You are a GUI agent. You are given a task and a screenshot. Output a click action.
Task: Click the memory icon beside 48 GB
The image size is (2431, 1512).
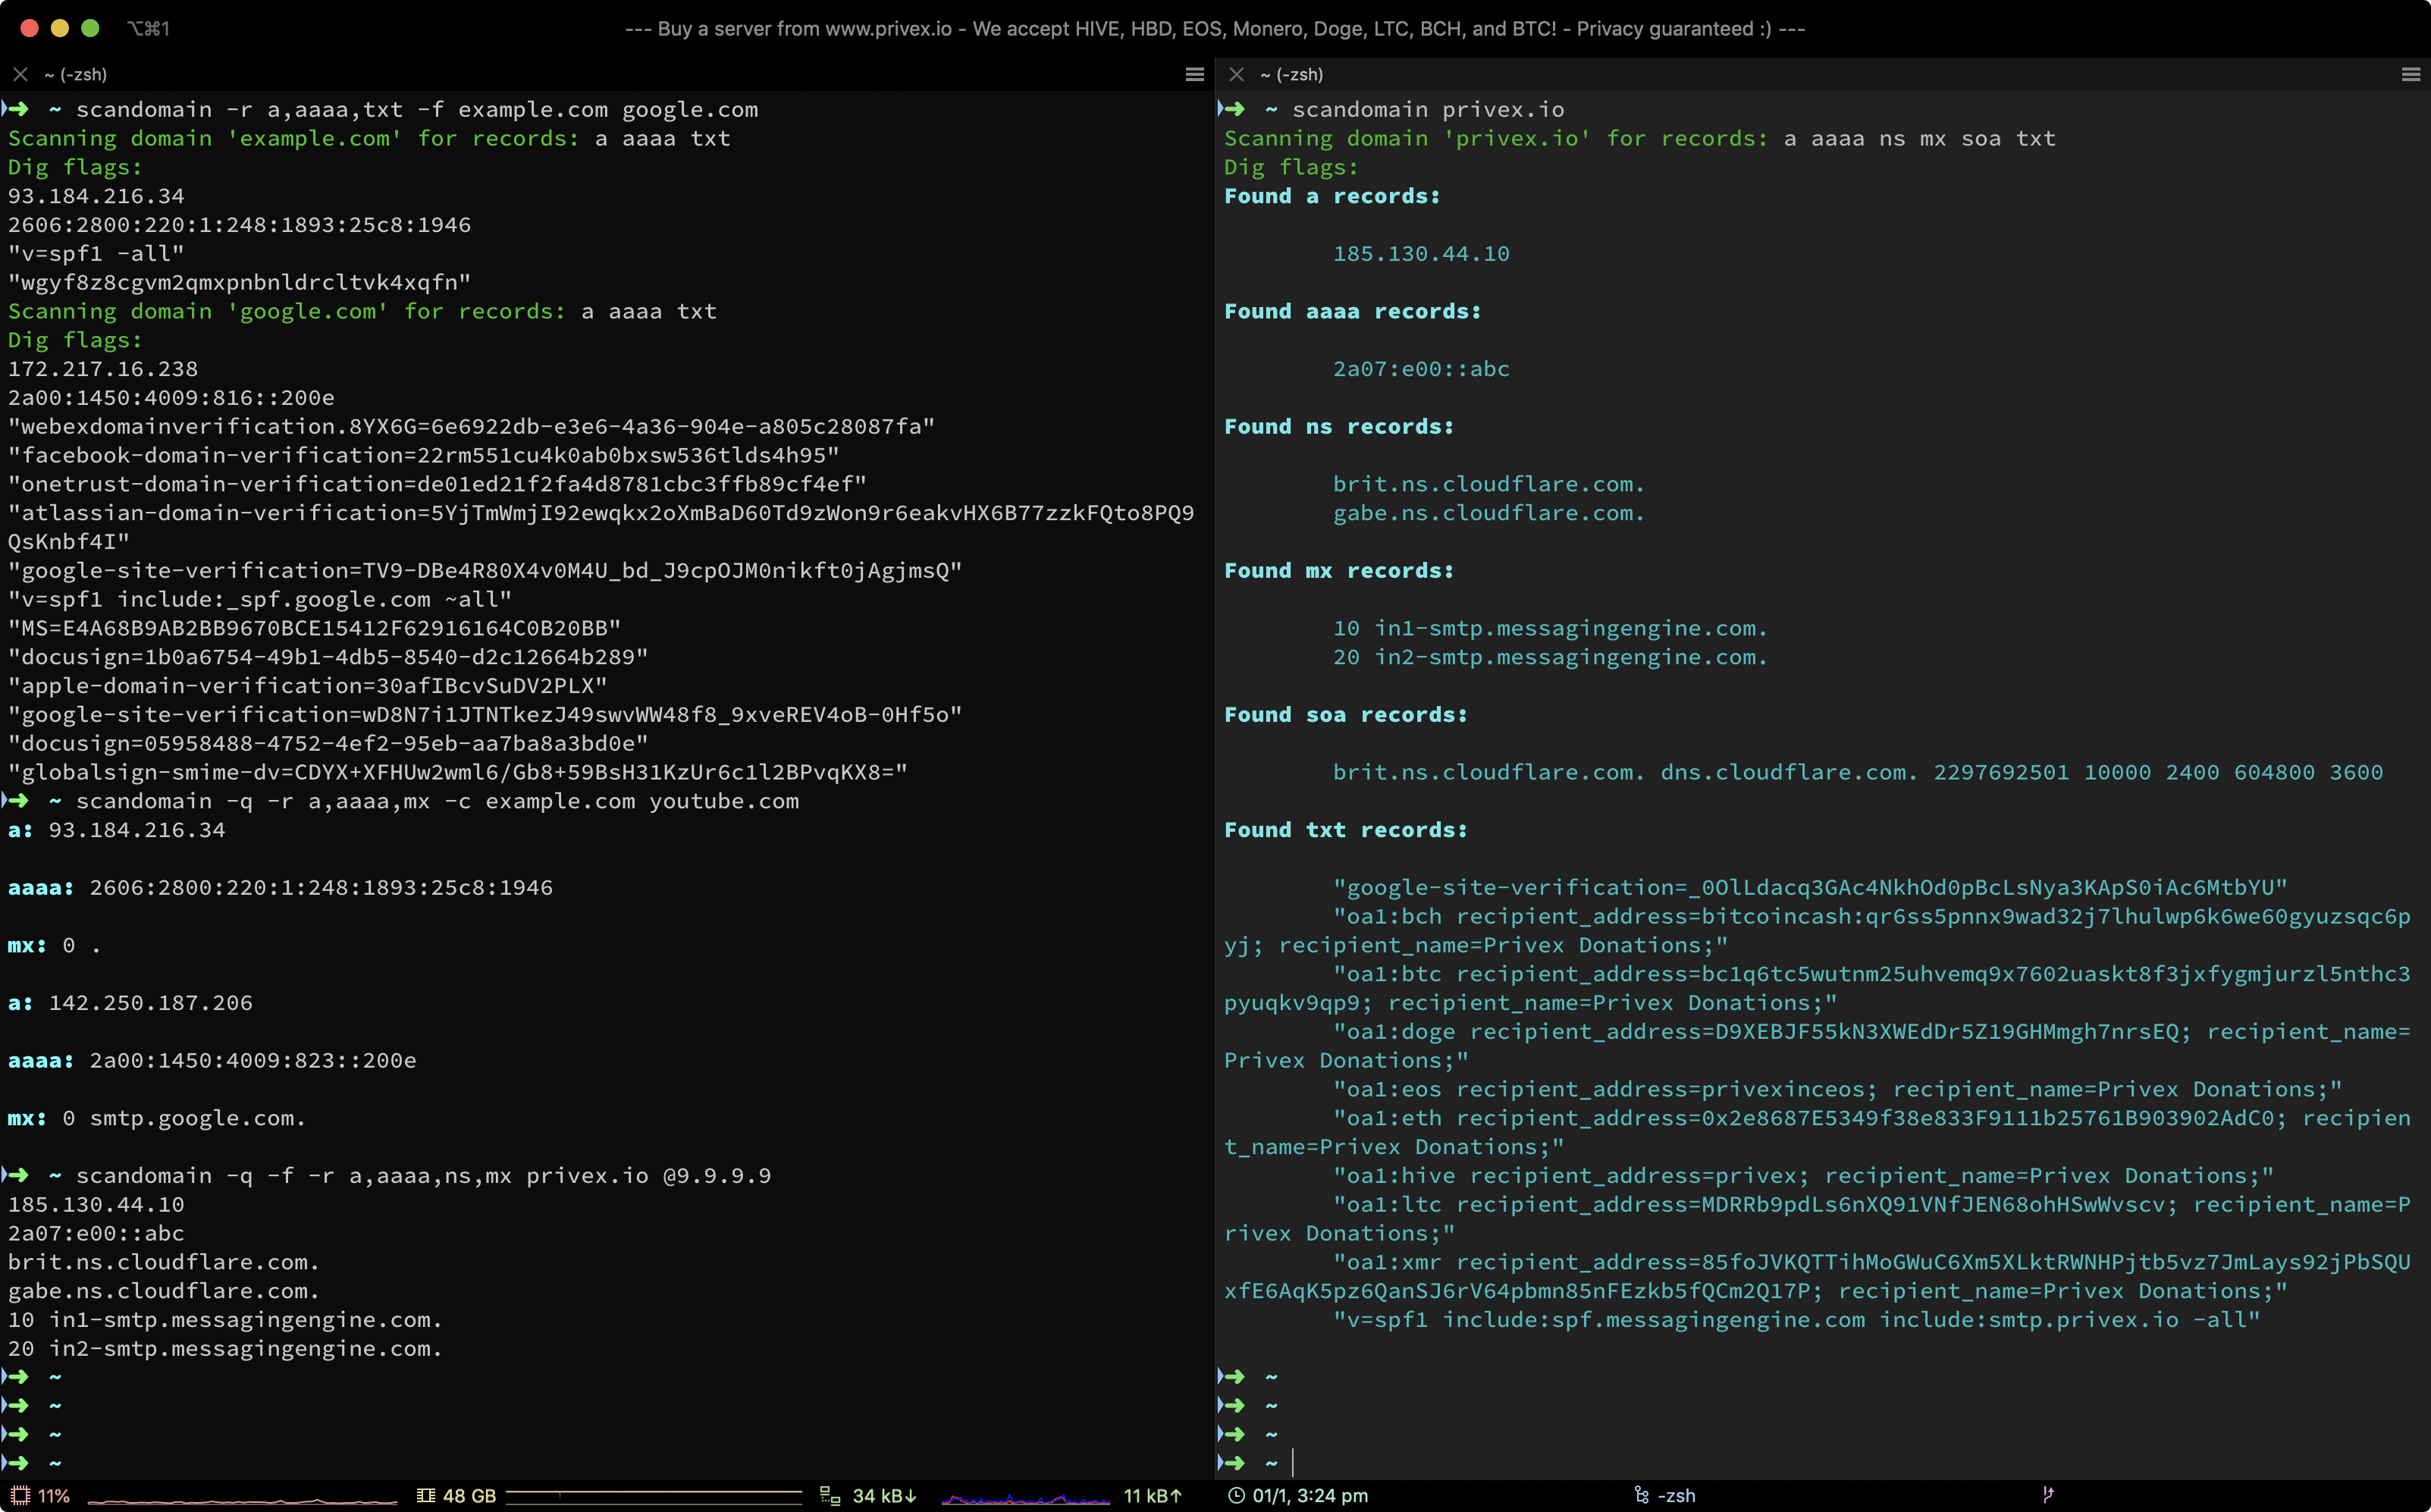click(425, 1496)
